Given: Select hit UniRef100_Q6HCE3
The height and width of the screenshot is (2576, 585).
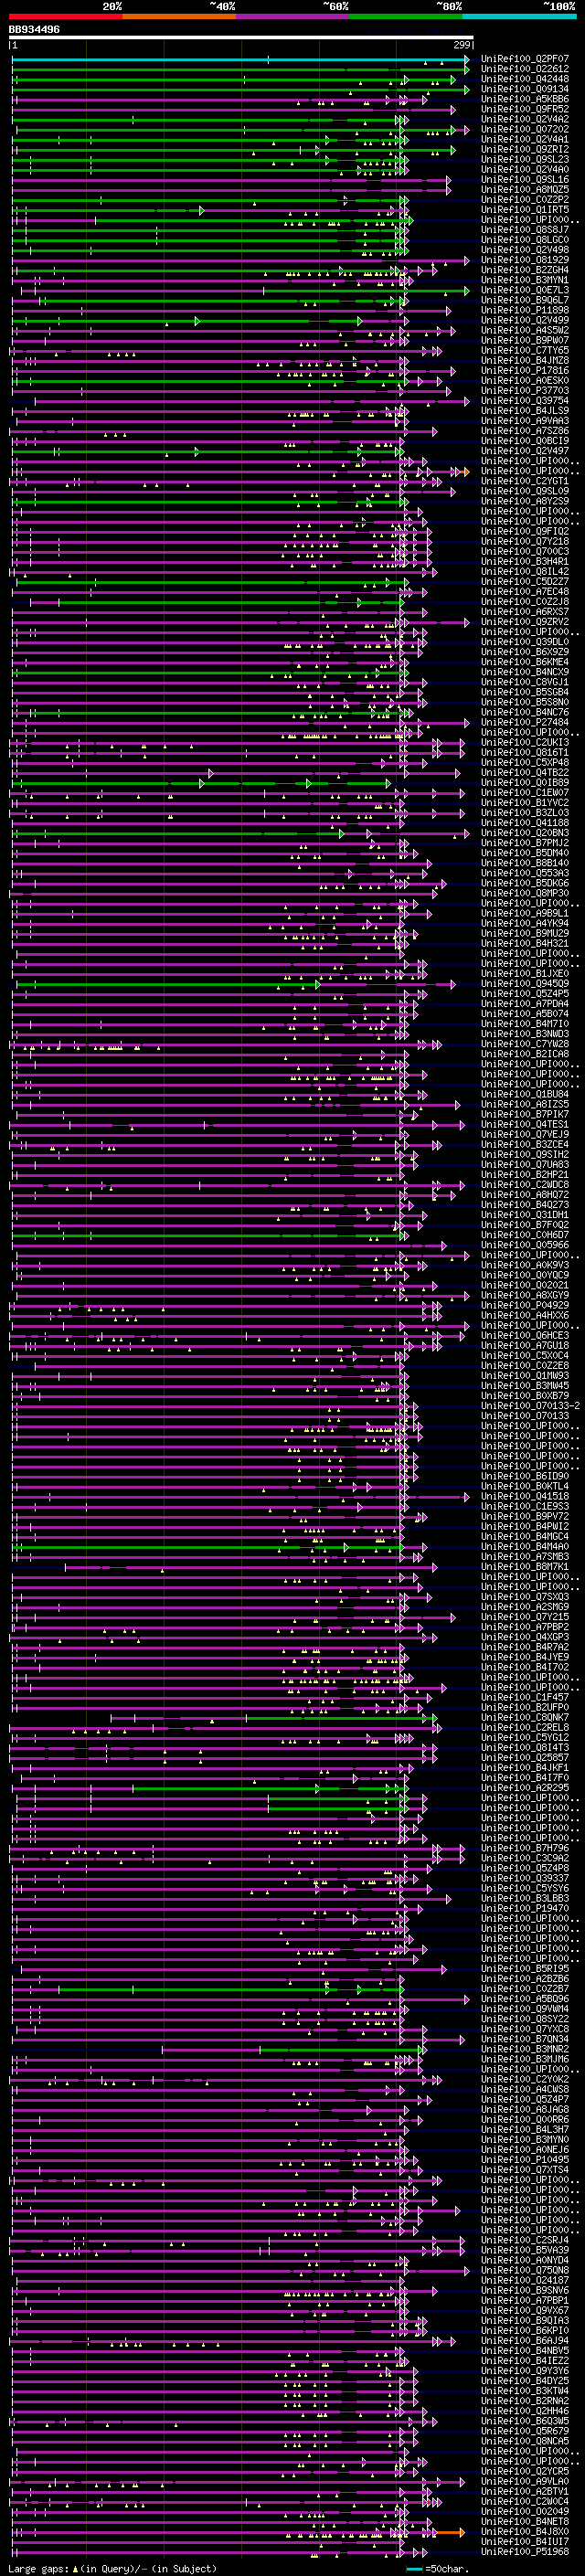Looking at the screenshot, I should [x=525, y=1336].
